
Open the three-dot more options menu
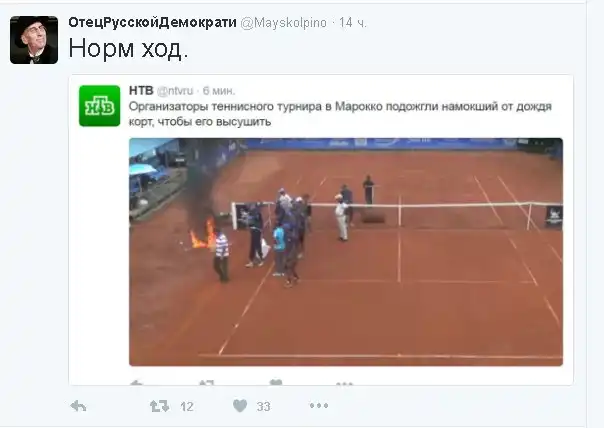319,405
